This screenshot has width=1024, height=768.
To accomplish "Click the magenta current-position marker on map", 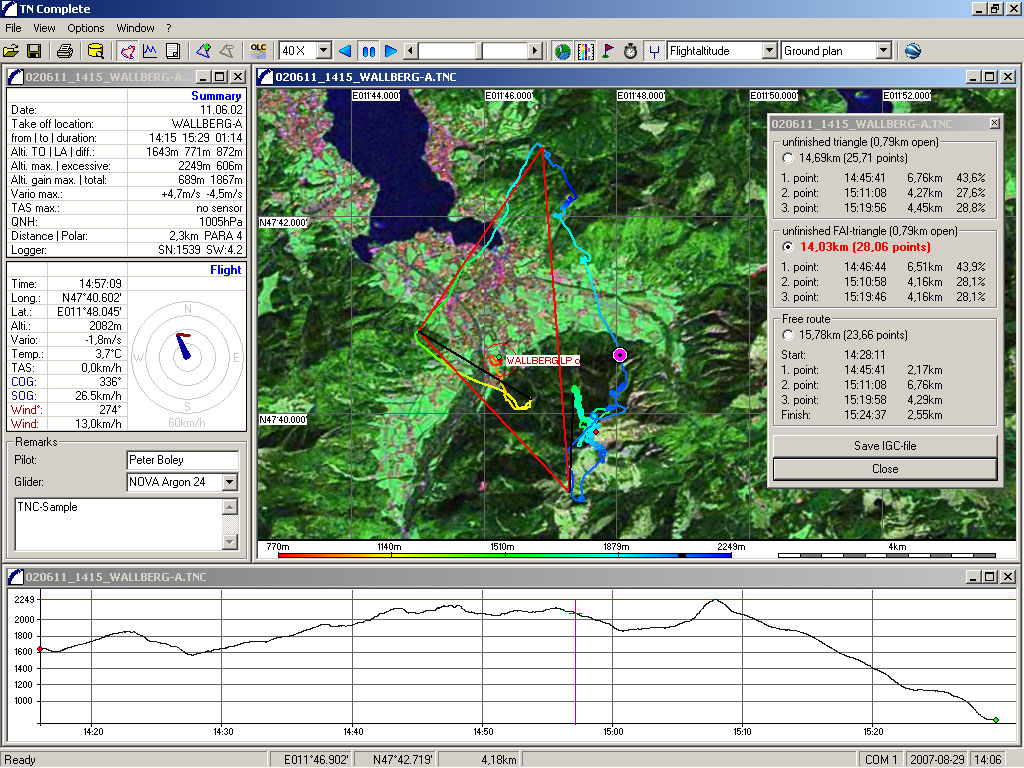I will tap(620, 355).
